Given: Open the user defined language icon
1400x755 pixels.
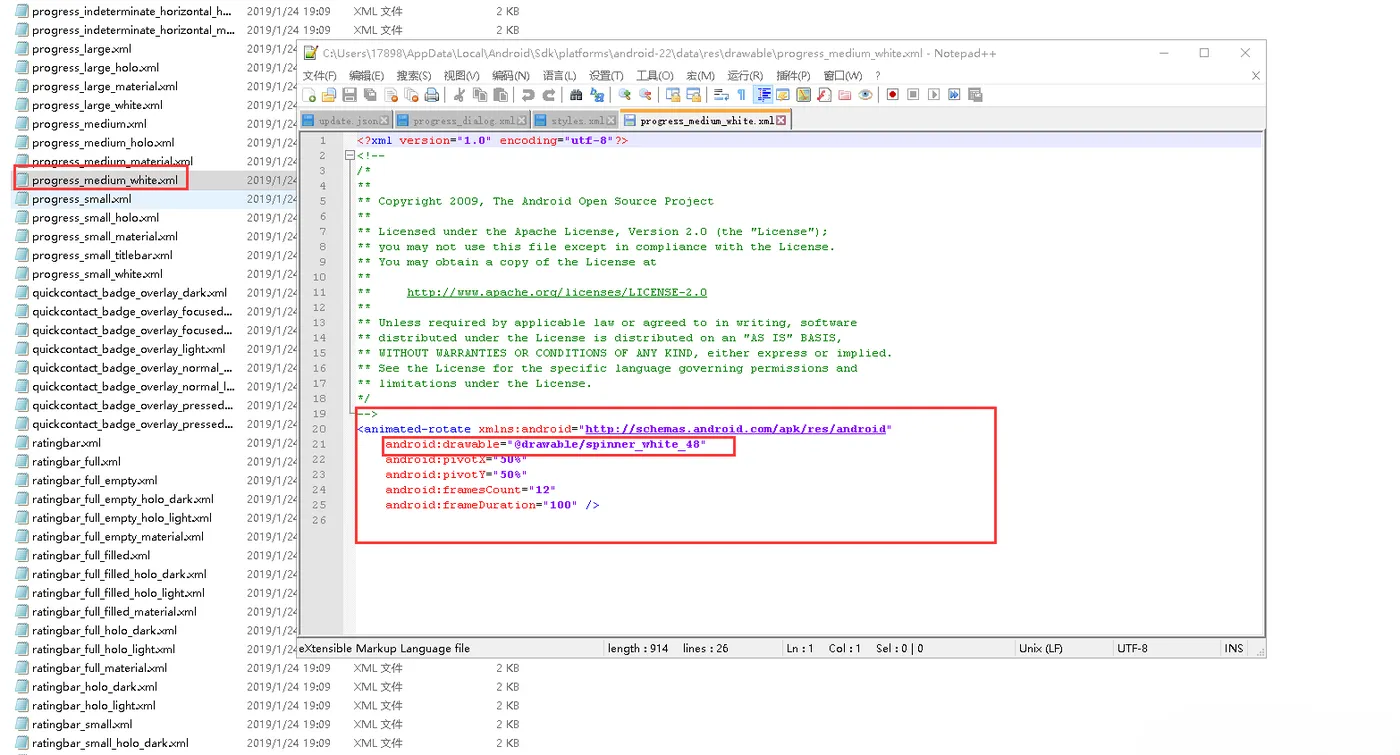Looking at the screenshot, I should click(783, 95).
